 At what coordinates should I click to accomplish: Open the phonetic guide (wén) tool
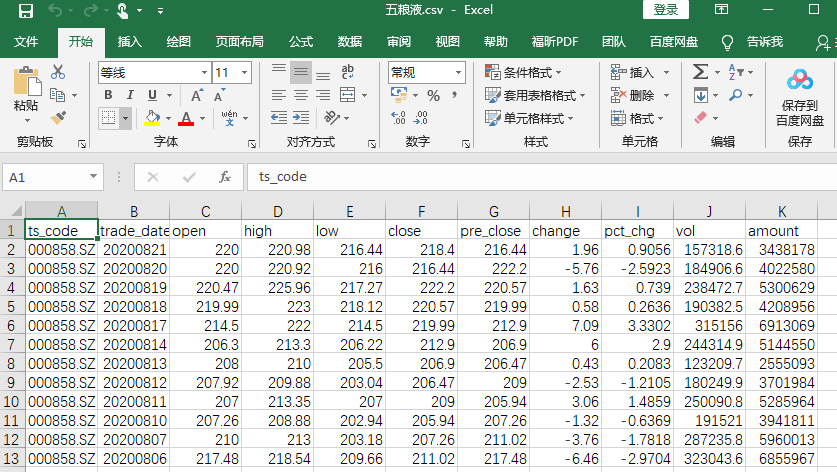coord(230,118)
